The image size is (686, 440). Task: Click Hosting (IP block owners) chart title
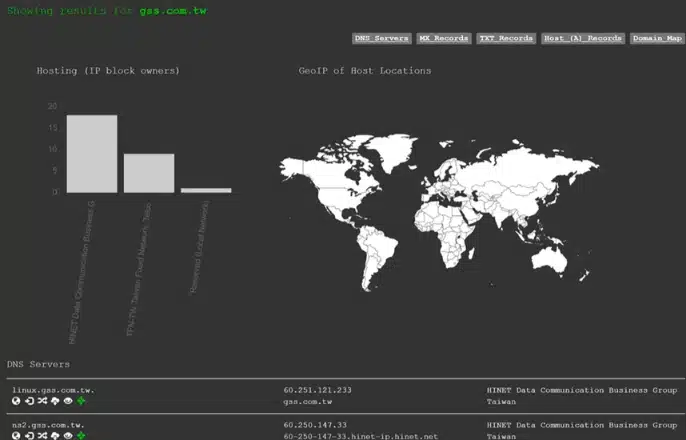[x=108, y=71]
